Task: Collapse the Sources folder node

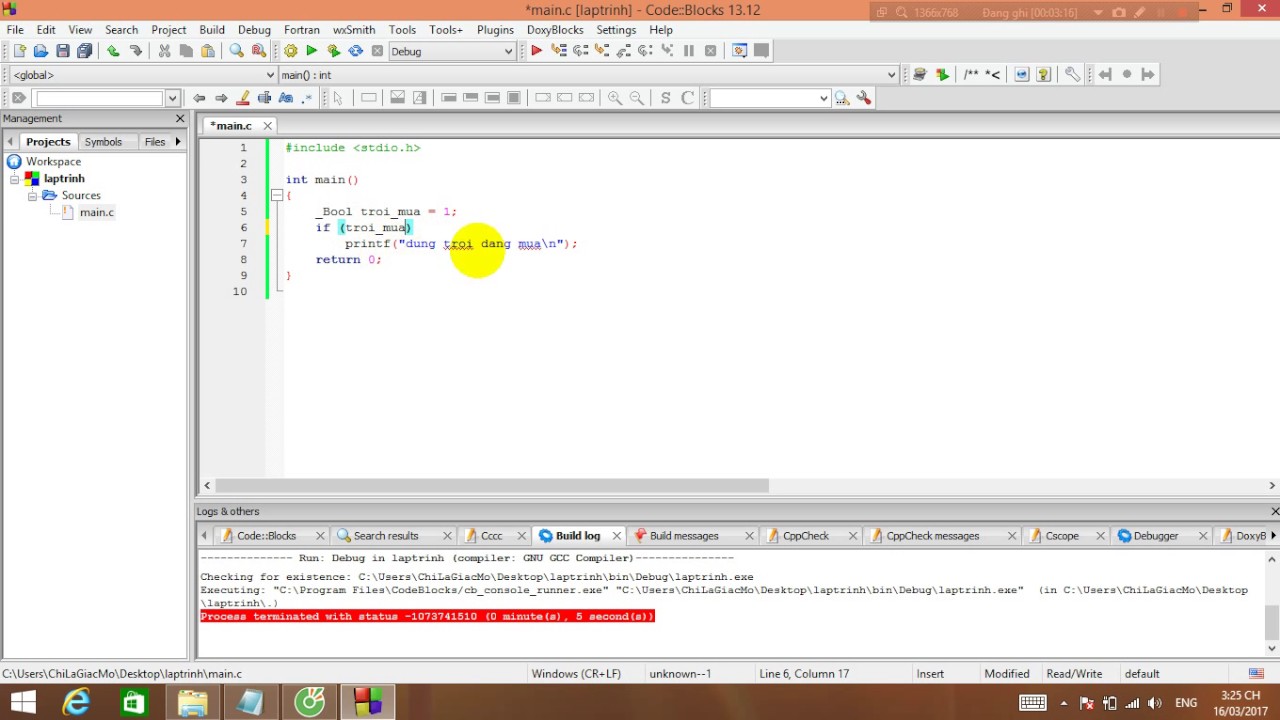Action: click(x=32, y=196)
